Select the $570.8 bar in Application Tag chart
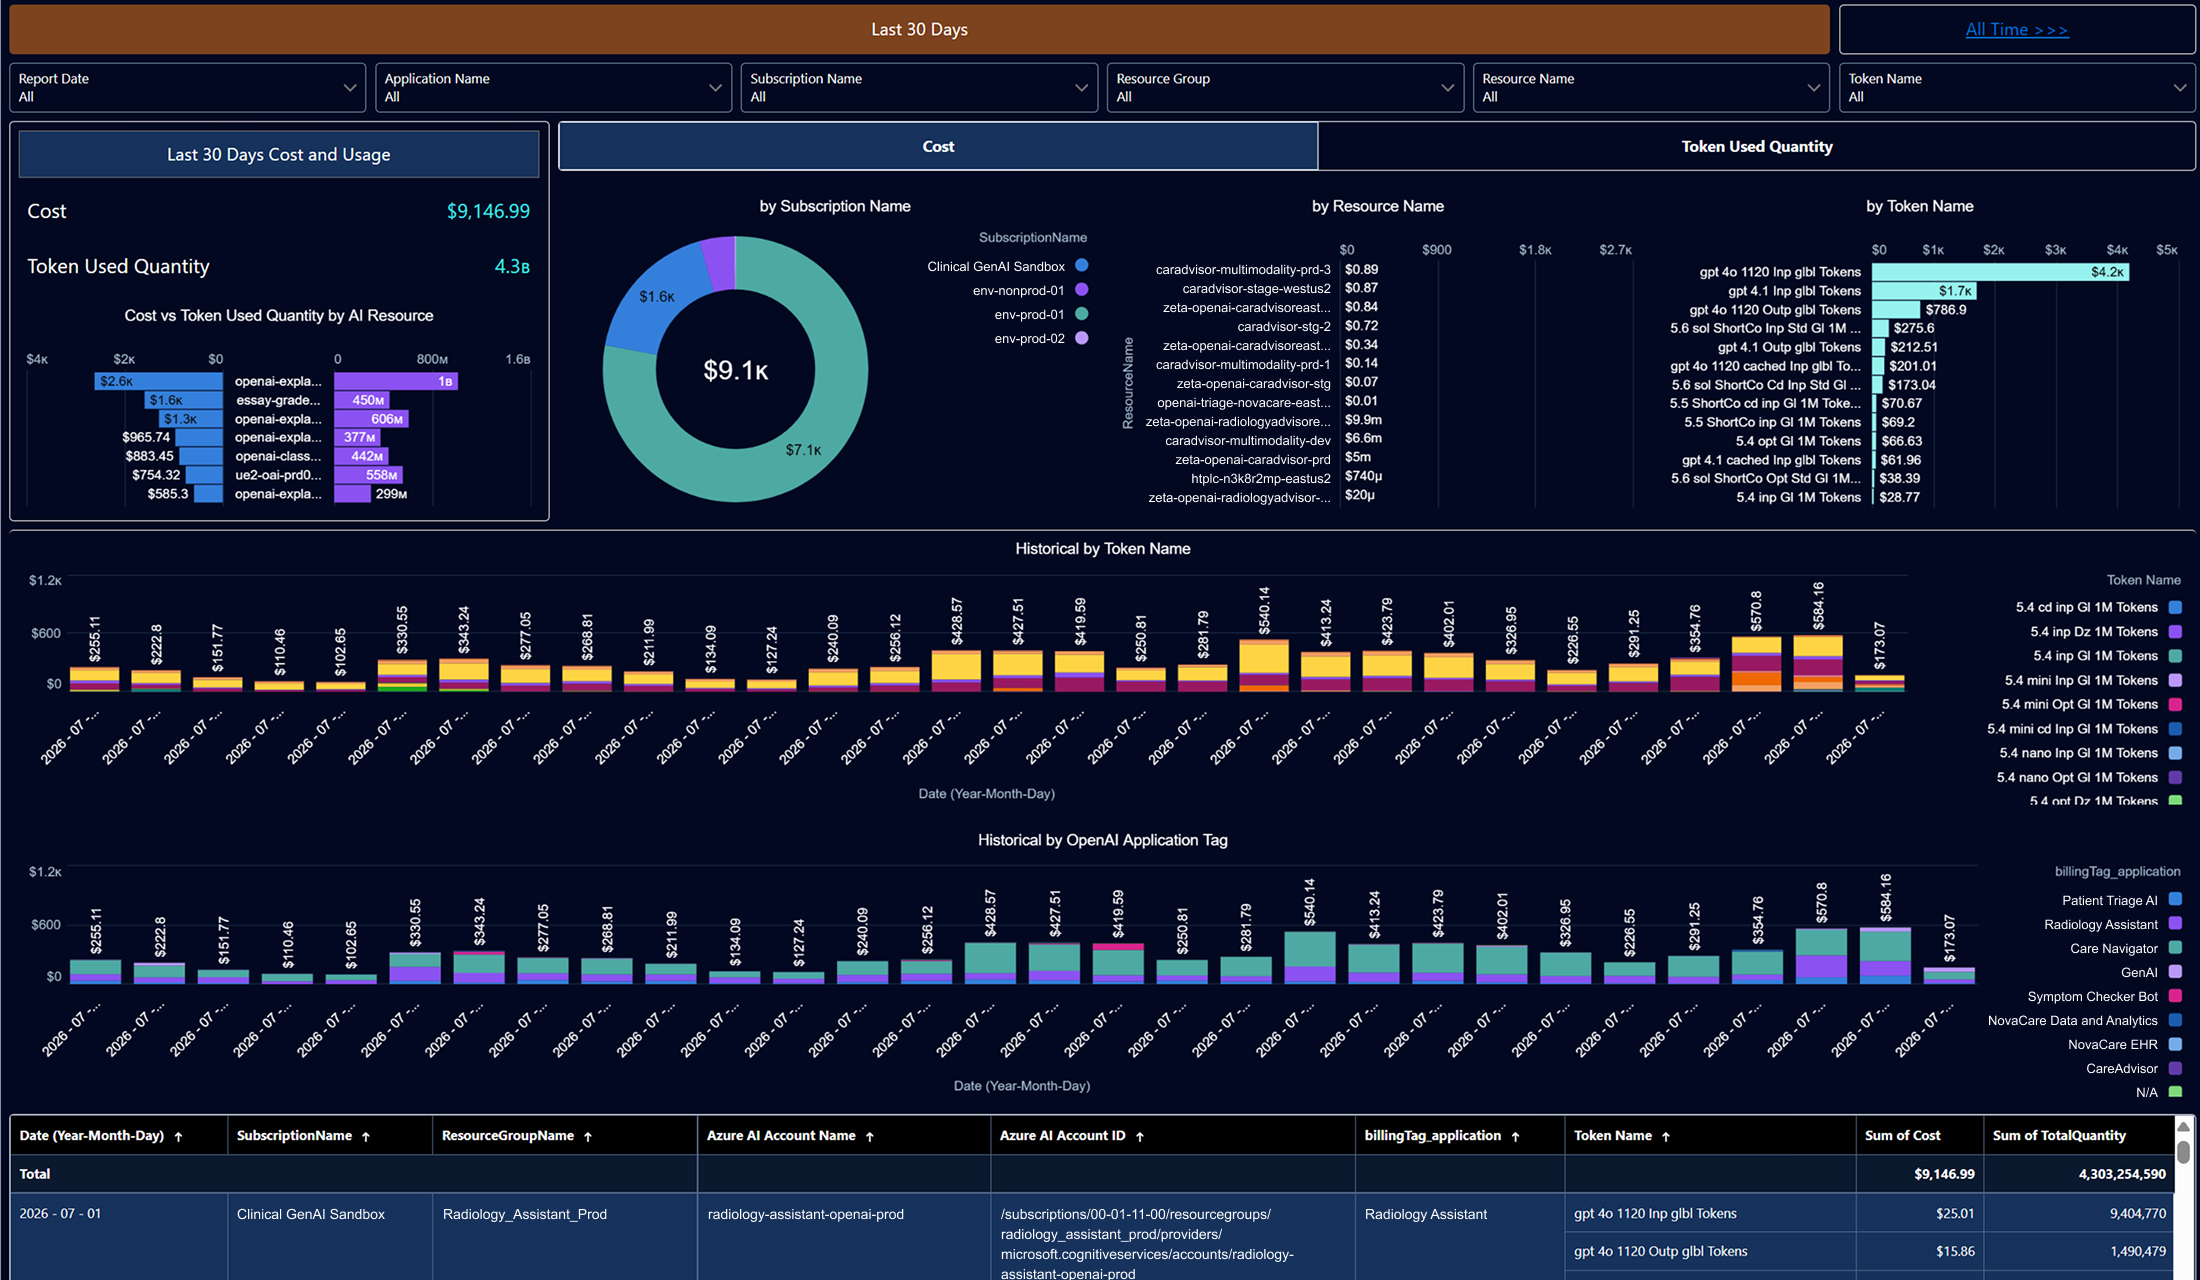 click(1821, 956)
